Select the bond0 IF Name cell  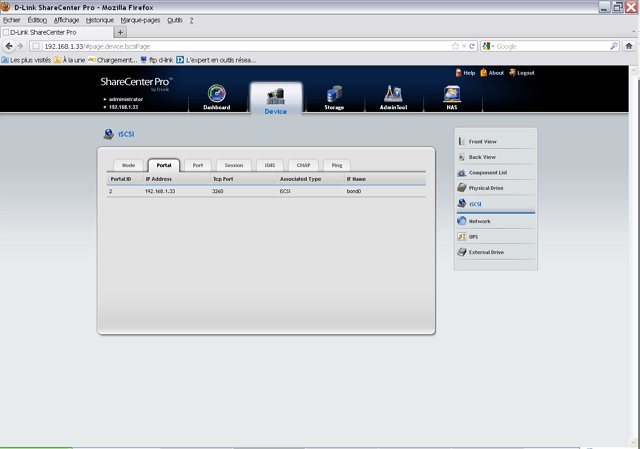[x=354, y=191]
